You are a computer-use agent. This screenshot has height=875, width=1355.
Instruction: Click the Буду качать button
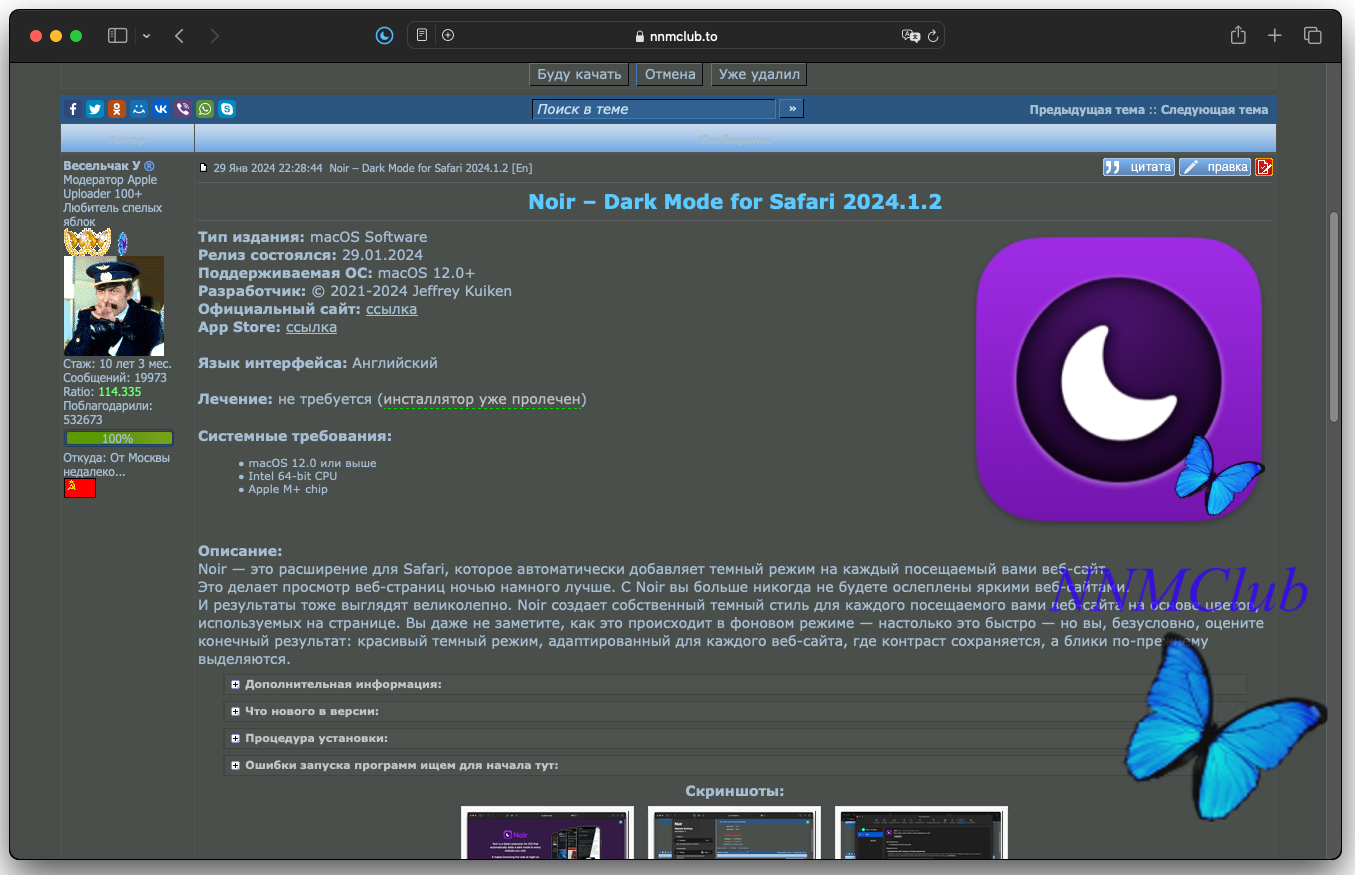tap(580, 74)
